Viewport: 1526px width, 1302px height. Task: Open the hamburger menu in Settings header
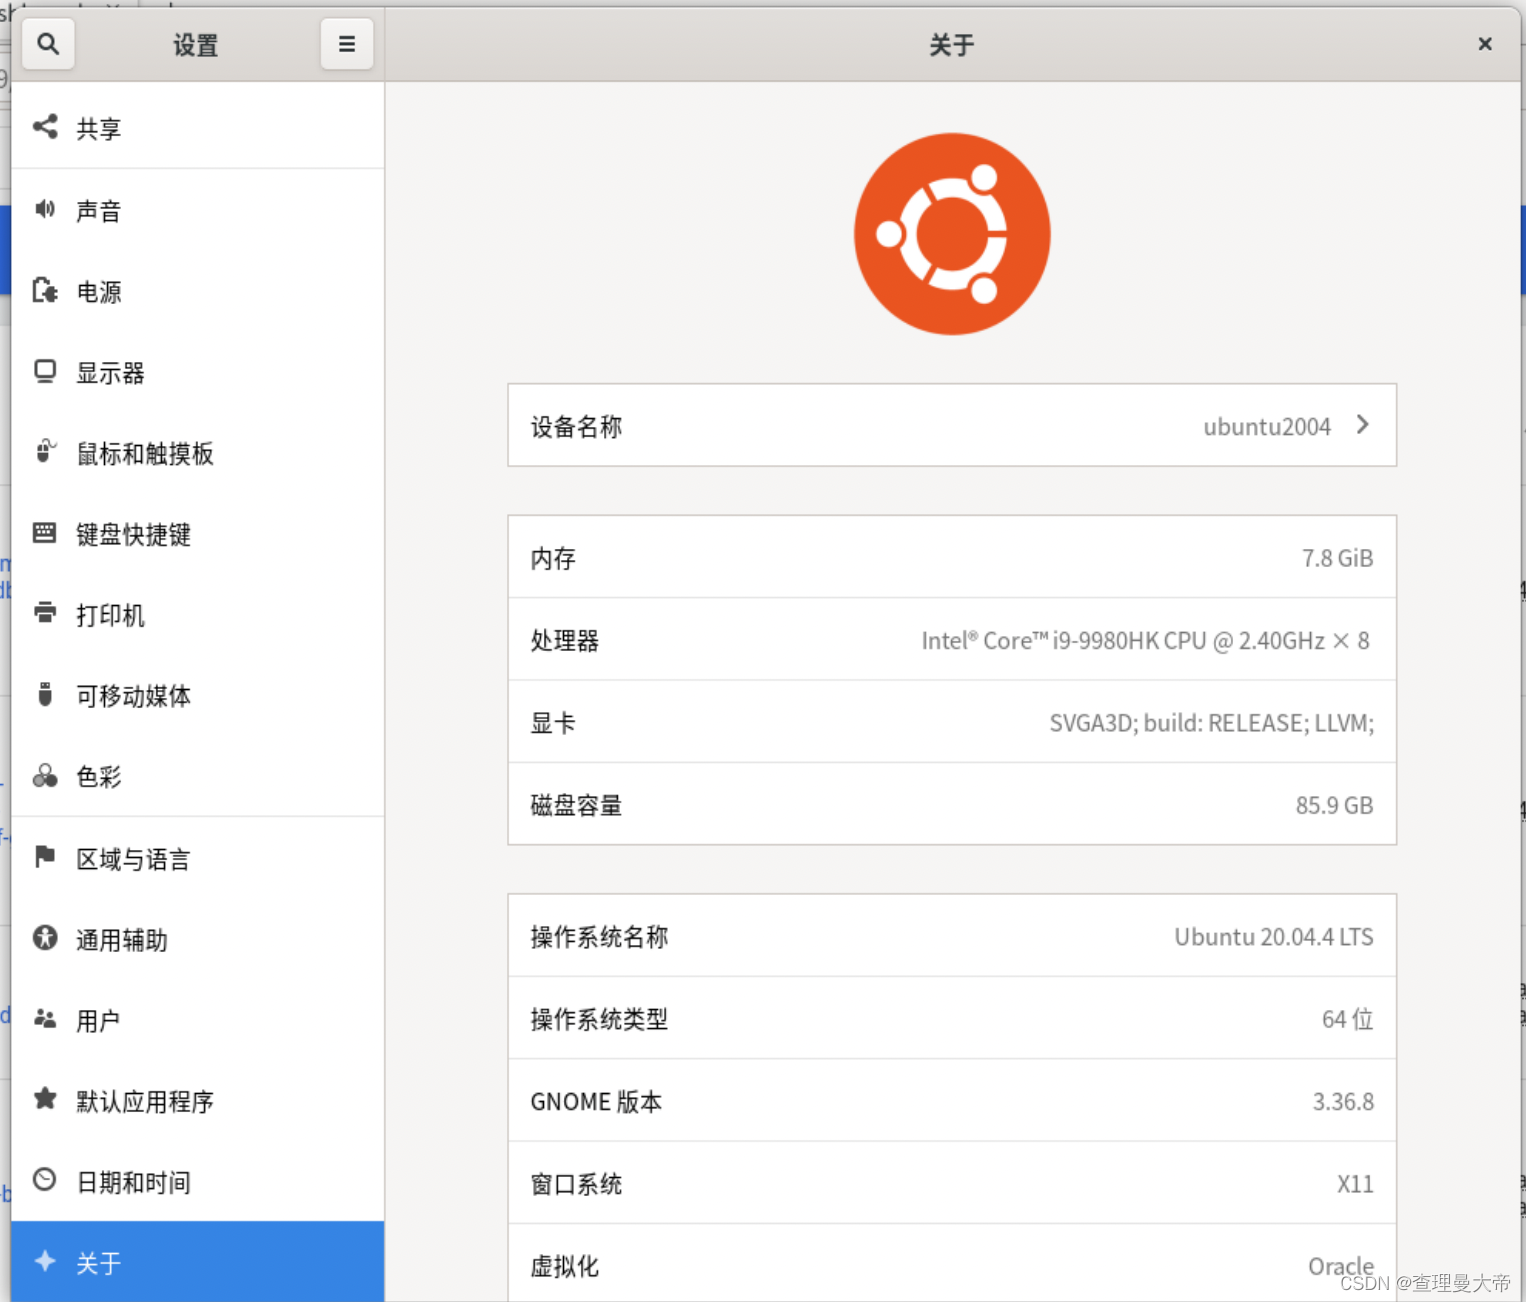coord(346,44)
